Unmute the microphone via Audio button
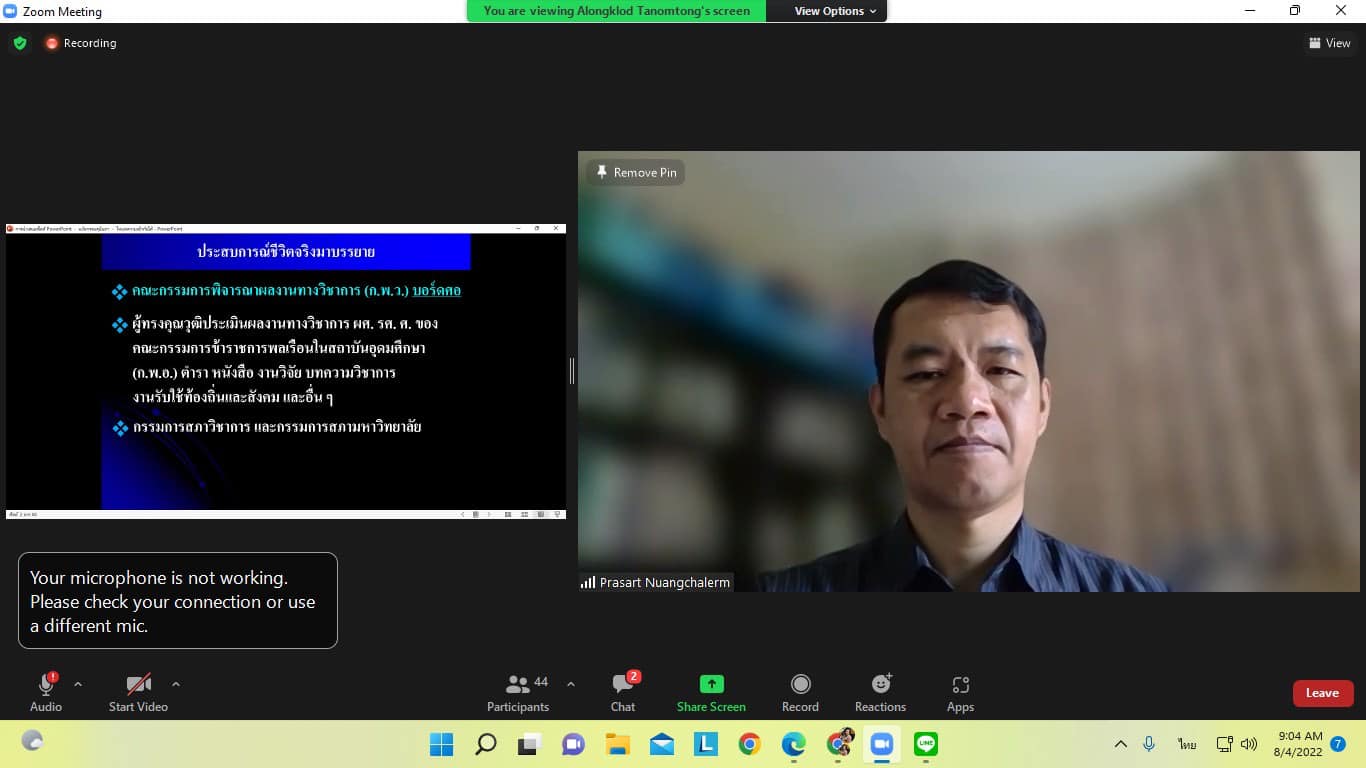The image size is (1366, 768). [46, 693]
